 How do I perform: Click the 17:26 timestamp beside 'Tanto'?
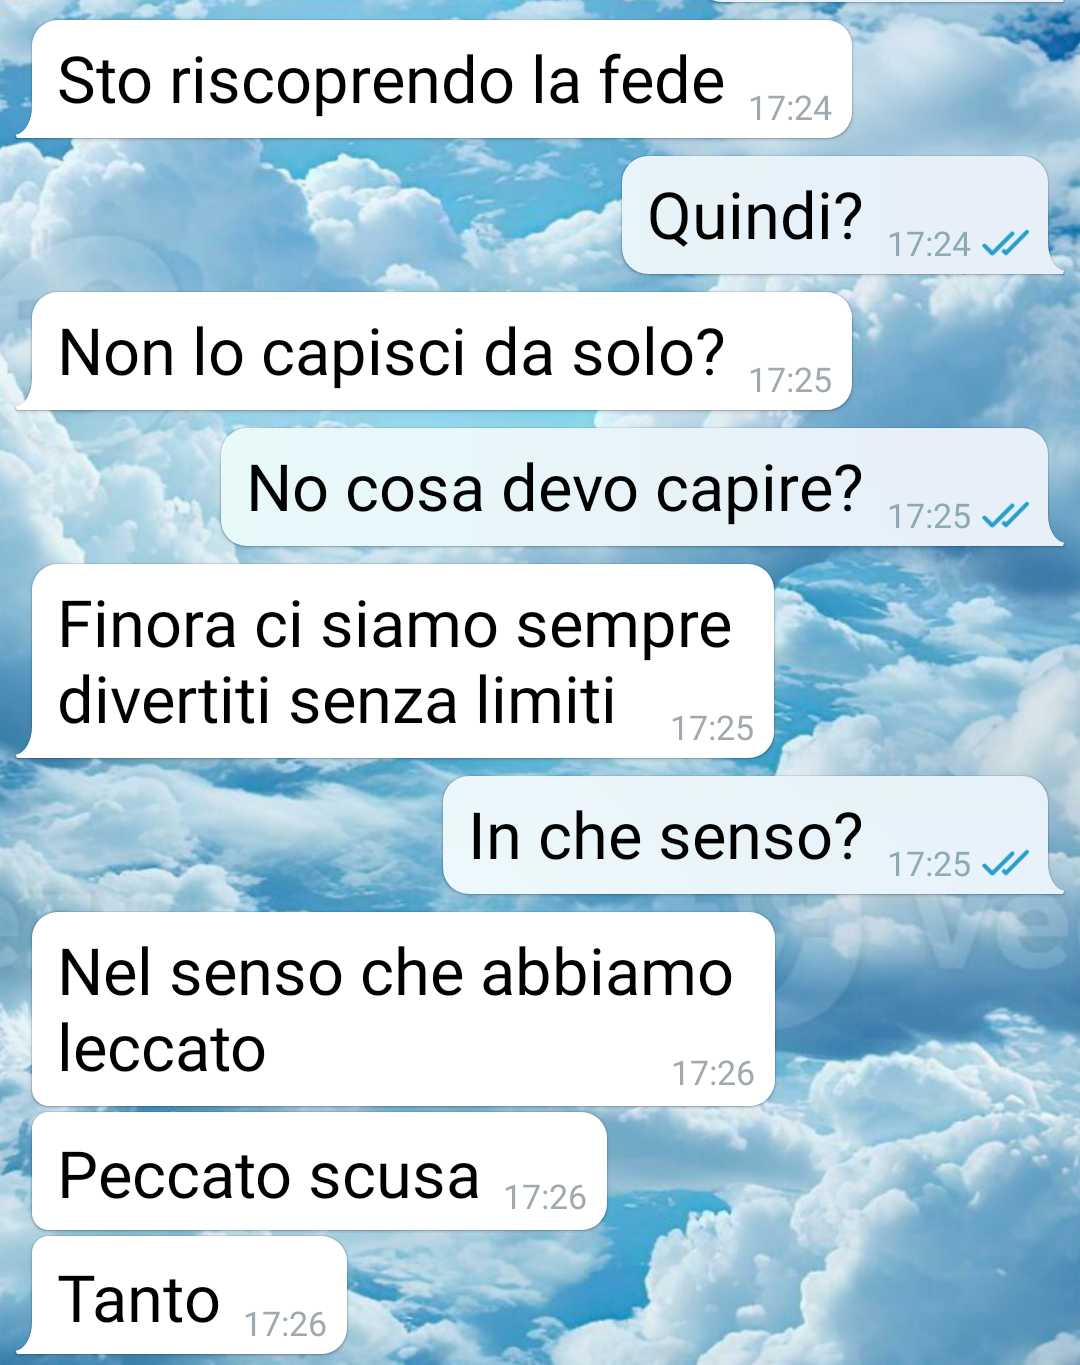click(285, 1324)
